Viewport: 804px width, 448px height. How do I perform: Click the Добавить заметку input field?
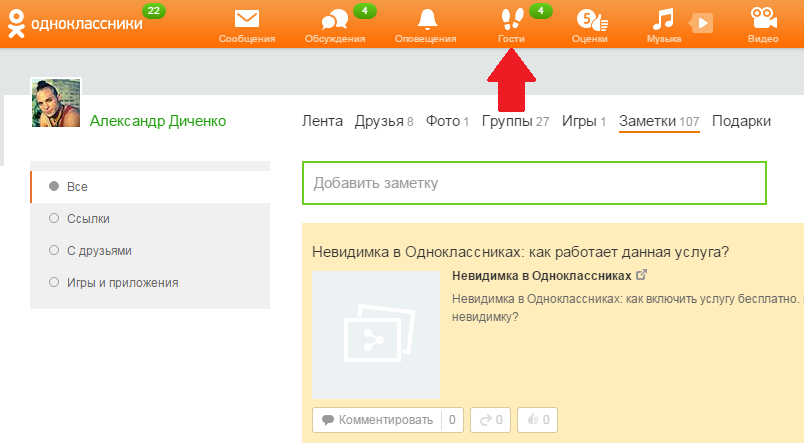[x=534, y=183]
